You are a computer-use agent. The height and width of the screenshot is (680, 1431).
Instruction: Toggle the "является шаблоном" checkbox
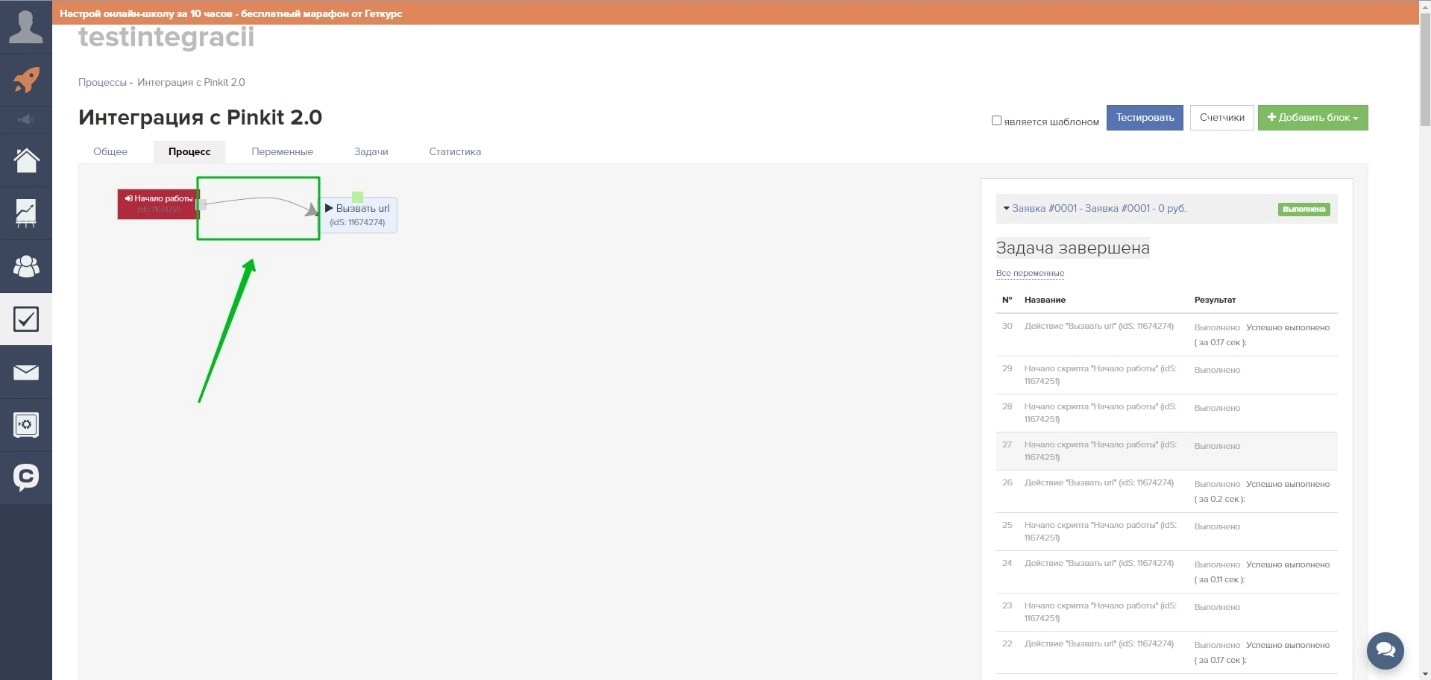(996, 121)
